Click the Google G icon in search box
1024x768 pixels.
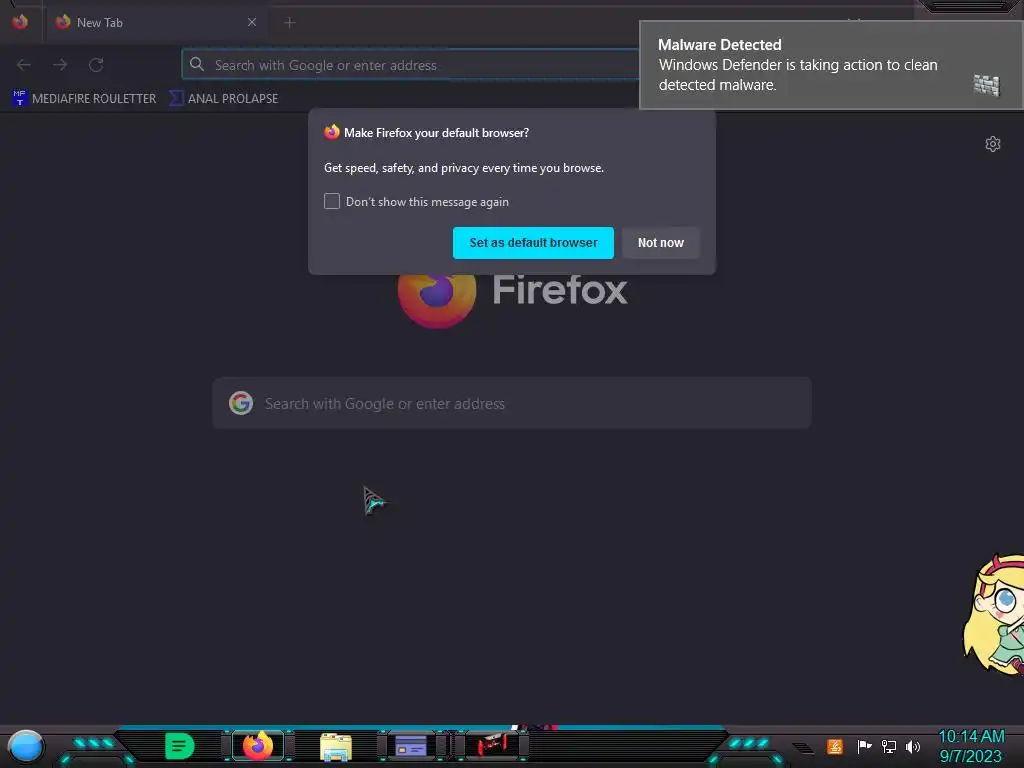[241, 403]
